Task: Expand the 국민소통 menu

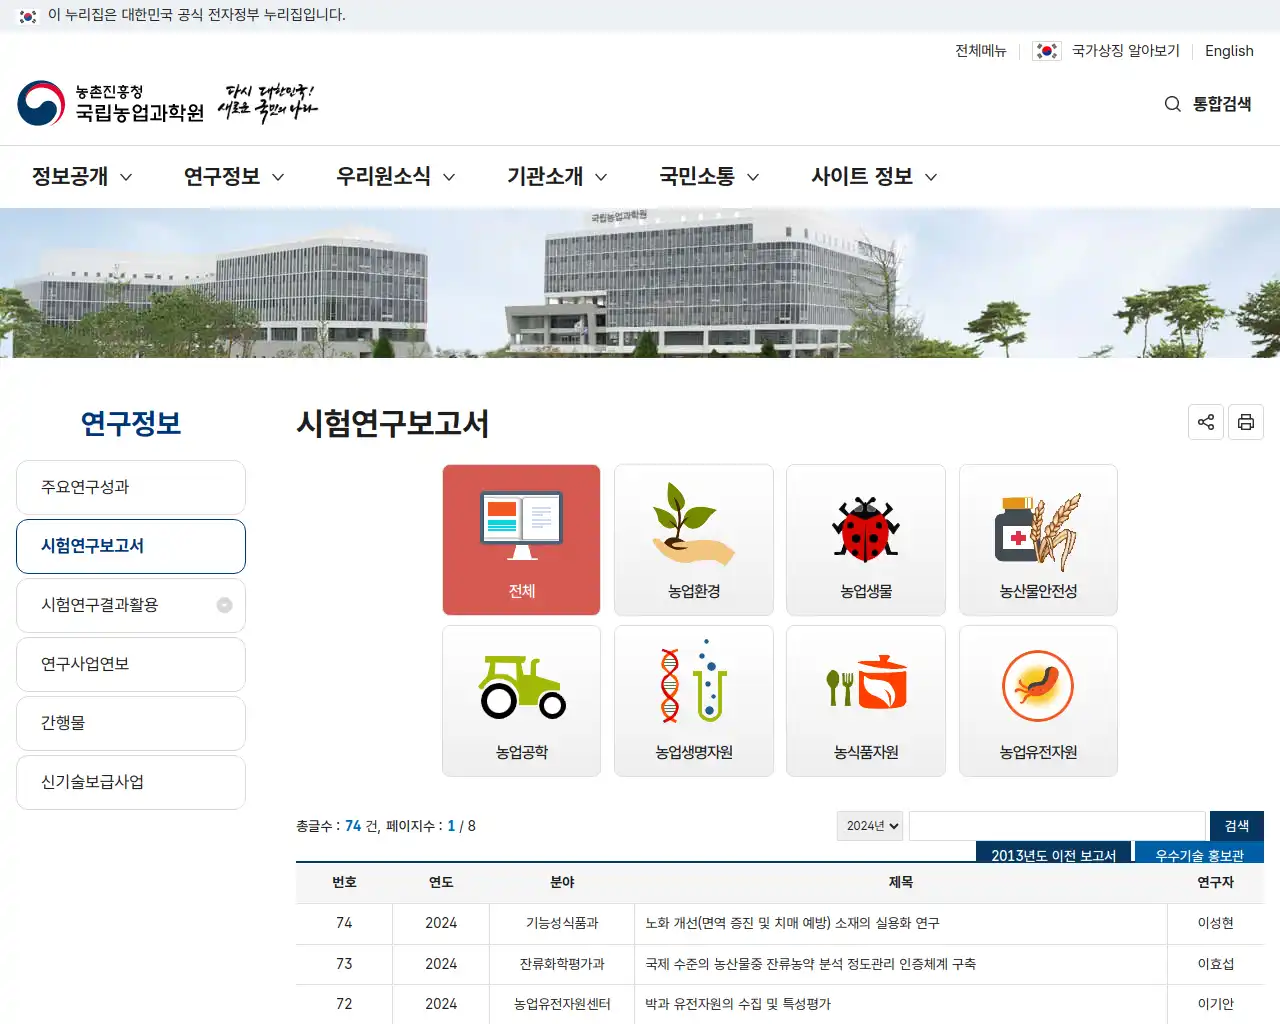Action: coord(709,177)
